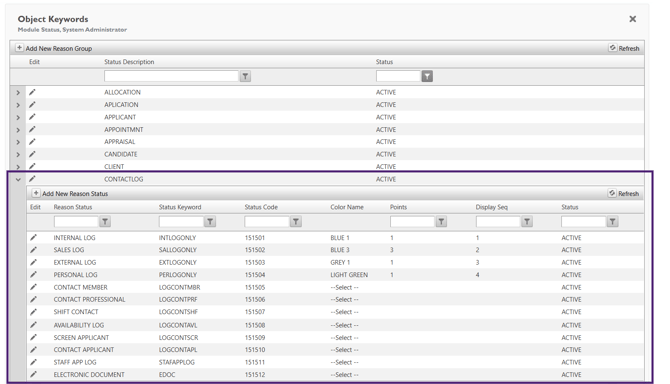
Task: Open the Display Seq filter options
Action: (527, 221)
